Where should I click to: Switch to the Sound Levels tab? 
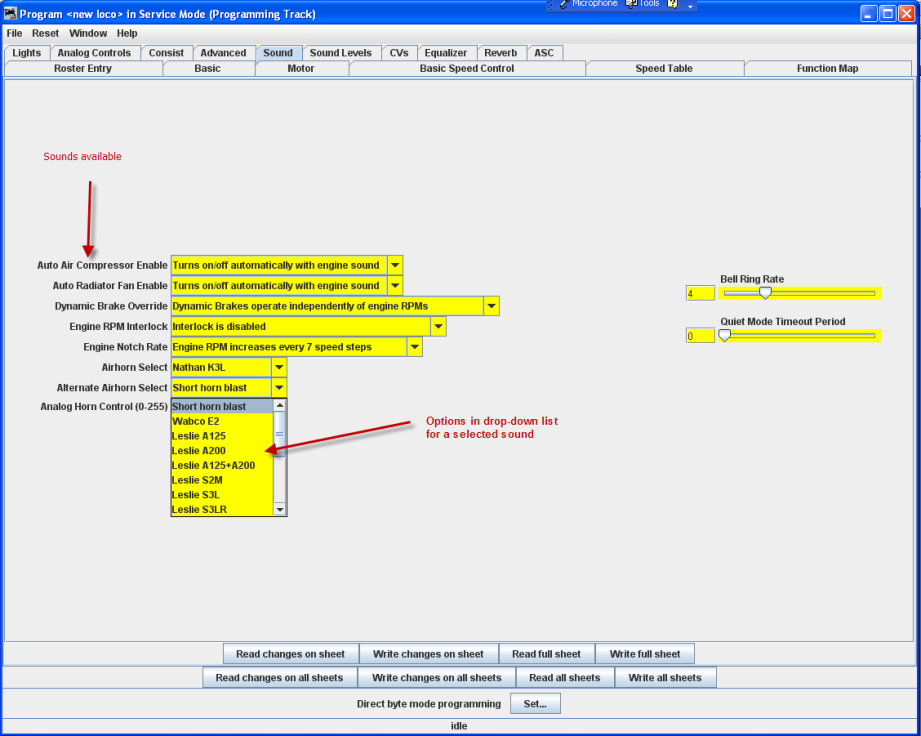340,53
